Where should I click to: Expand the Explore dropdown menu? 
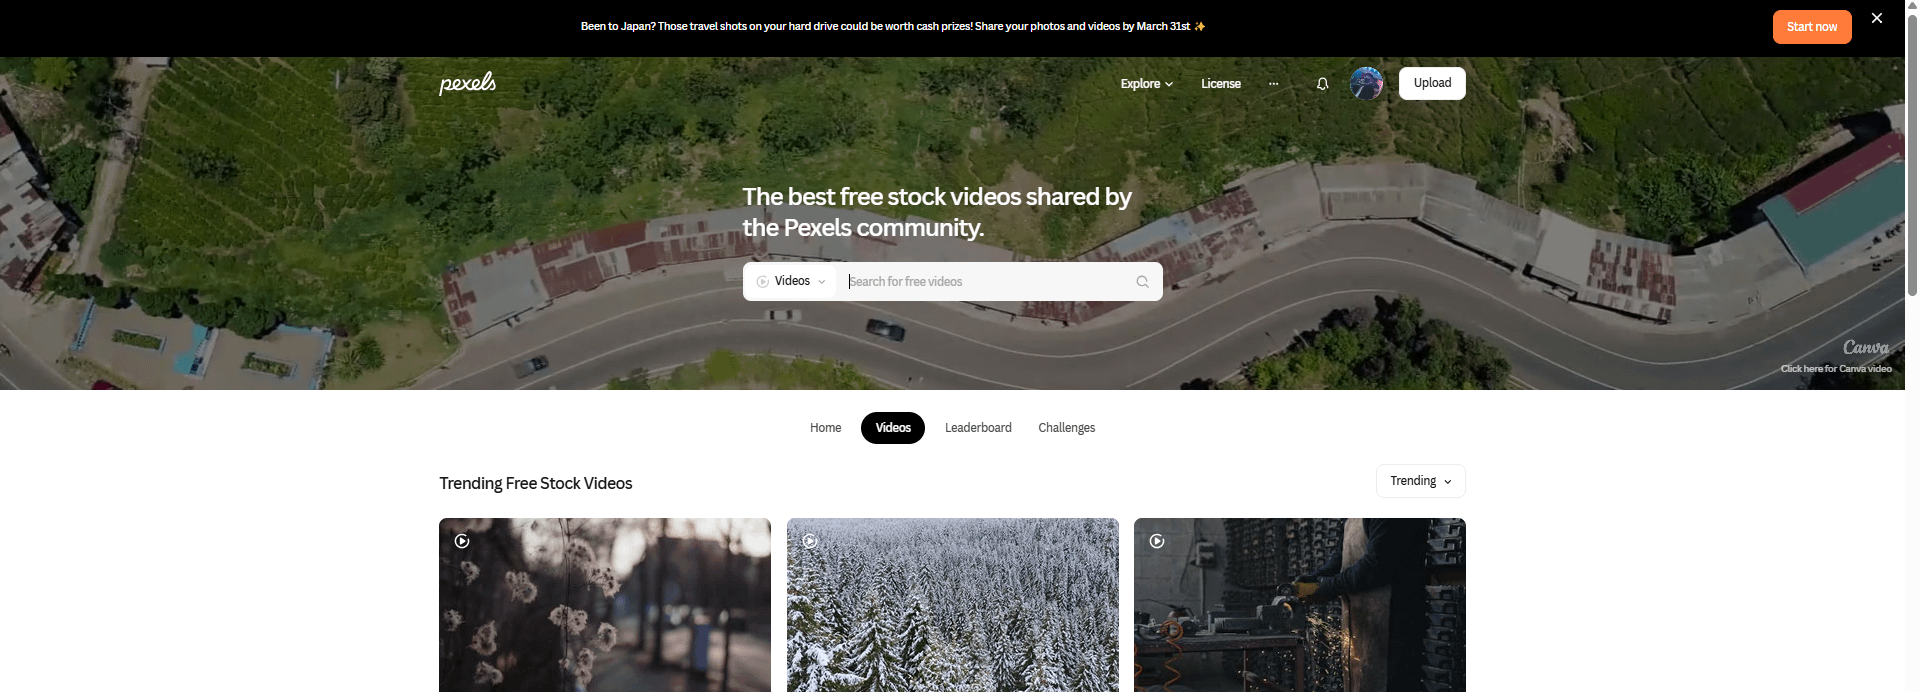(x=1146, y=84)
